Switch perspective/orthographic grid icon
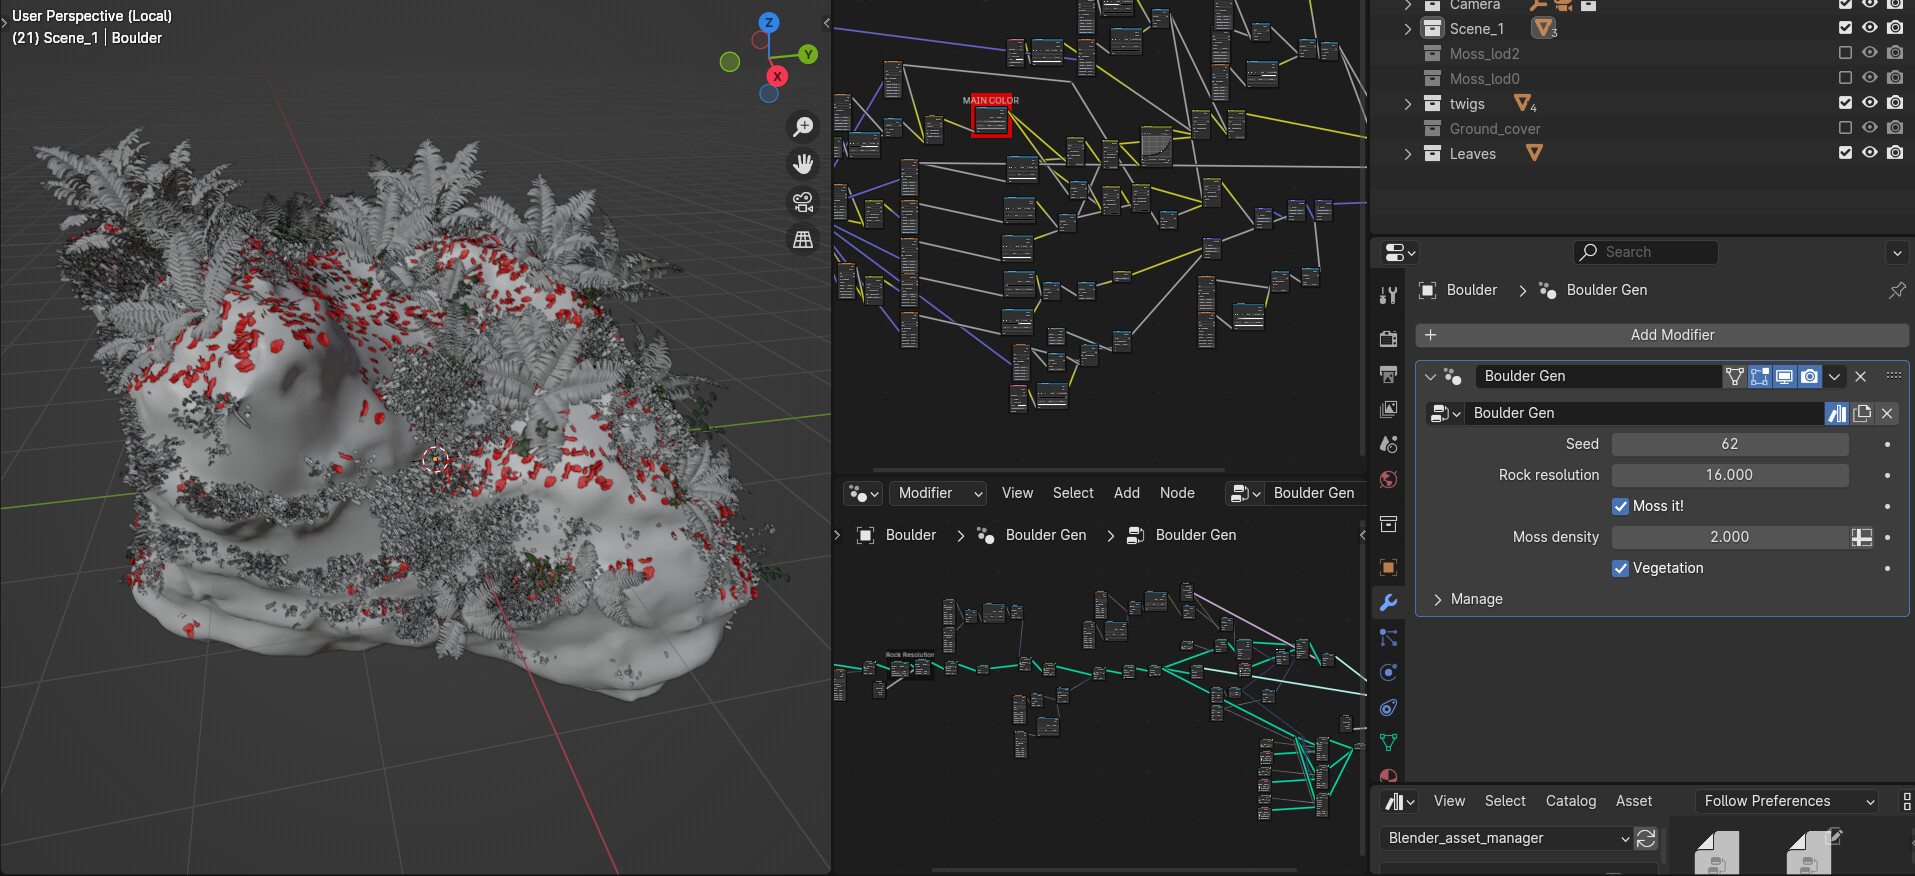The image size is (1915, 876). pos(803,240)
